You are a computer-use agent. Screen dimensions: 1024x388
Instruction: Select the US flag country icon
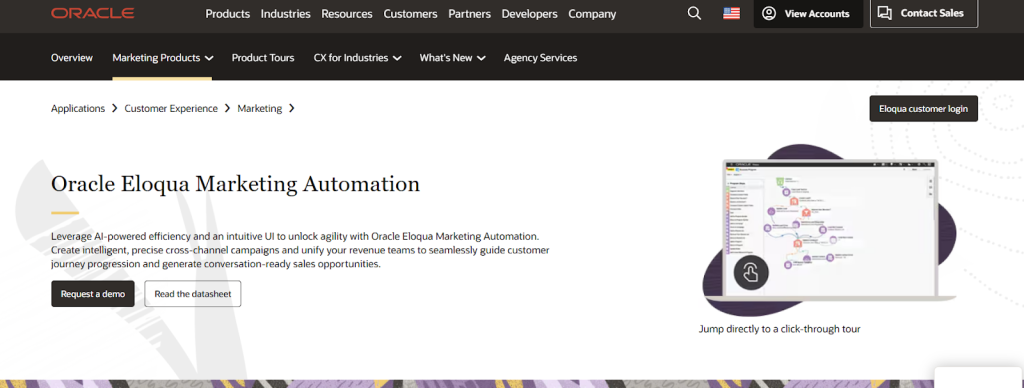click(731, 13)
